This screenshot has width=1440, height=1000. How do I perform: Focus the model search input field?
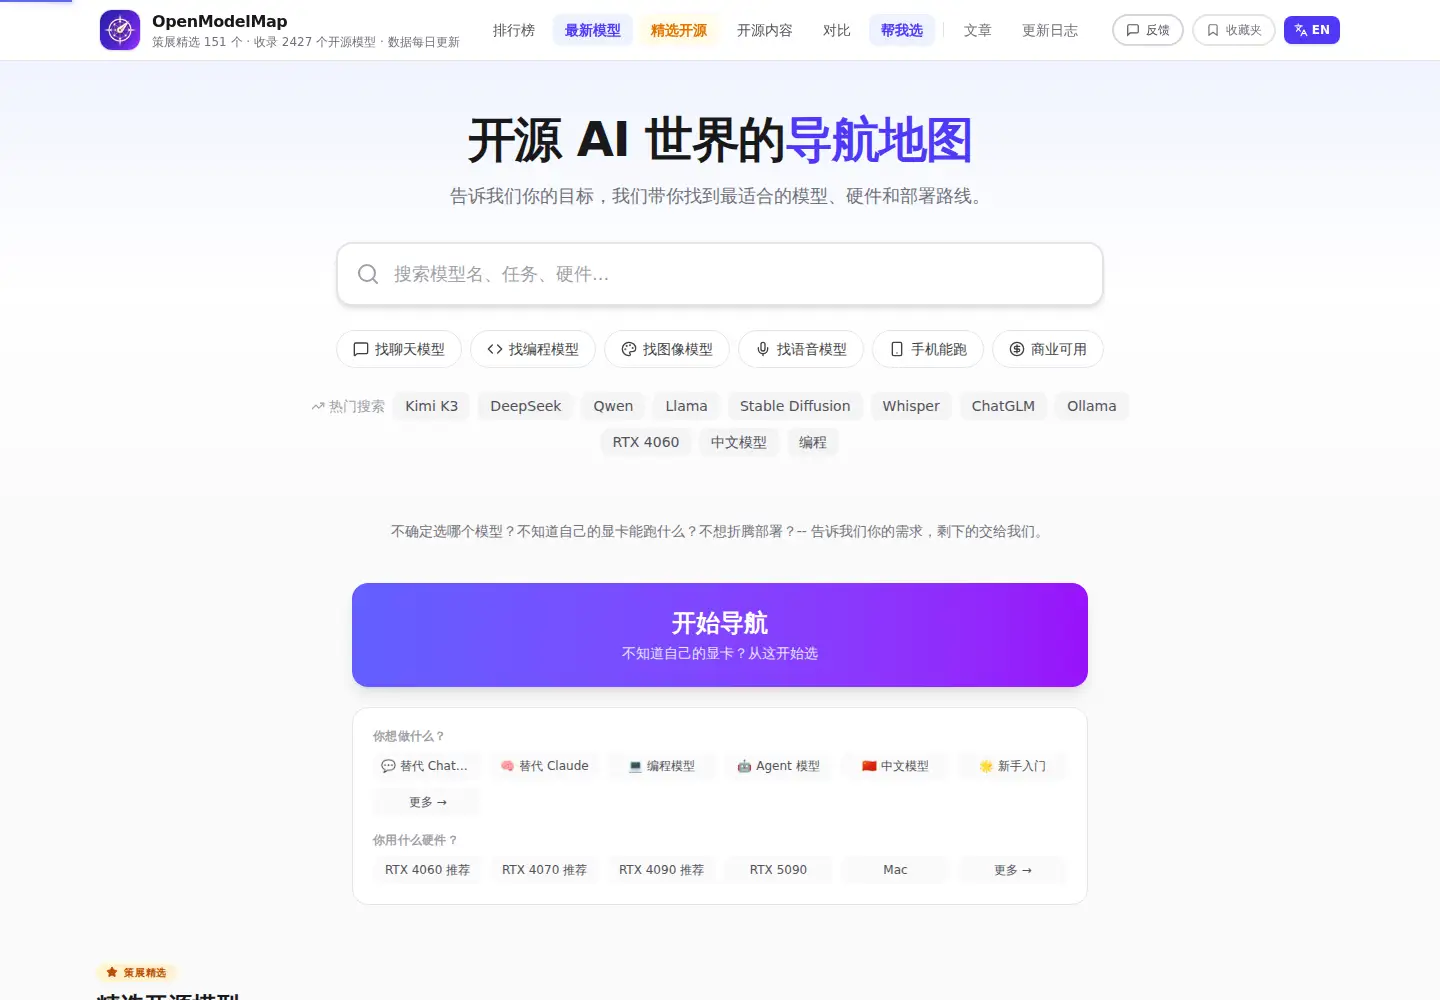click(x=720, y=274)
